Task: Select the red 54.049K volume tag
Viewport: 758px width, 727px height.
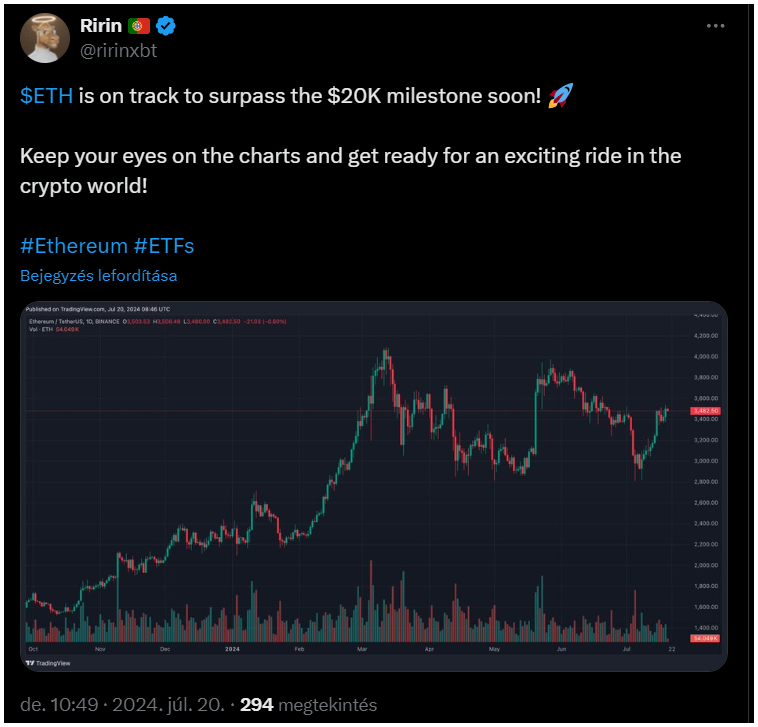Action: click(x=705, y=639)
